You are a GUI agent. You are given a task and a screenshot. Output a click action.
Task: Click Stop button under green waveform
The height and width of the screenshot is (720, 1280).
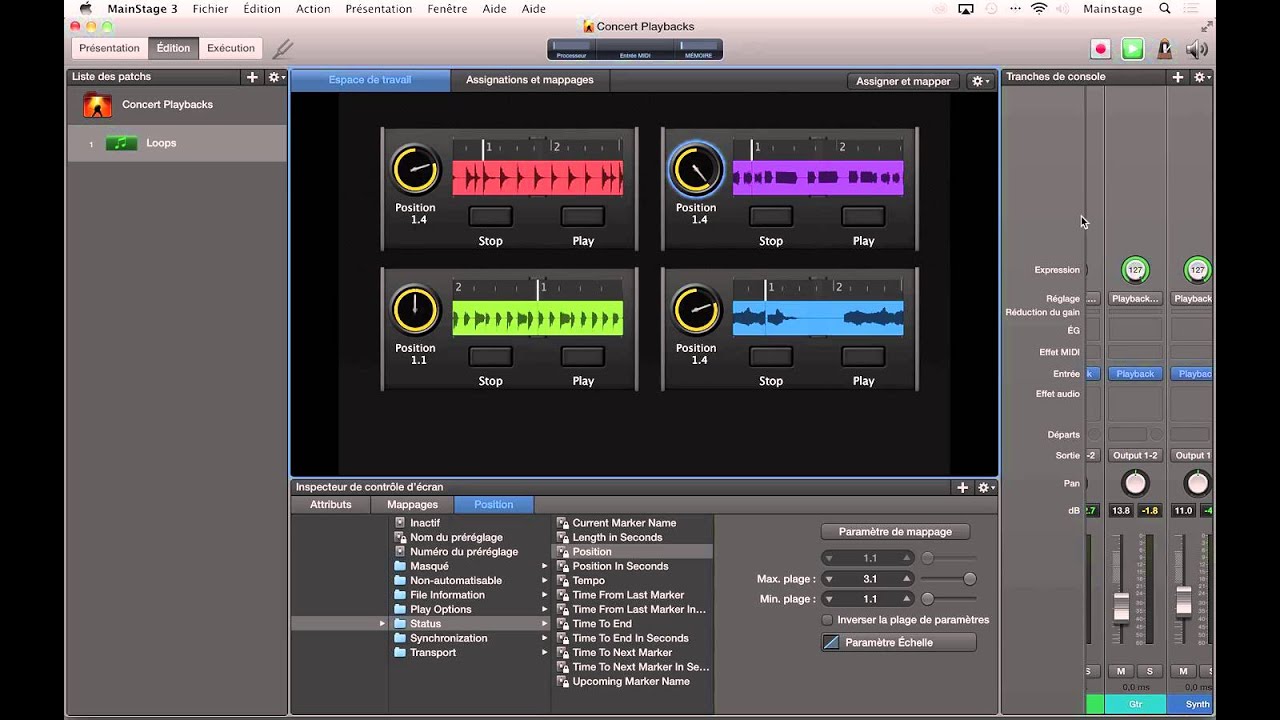490,356
